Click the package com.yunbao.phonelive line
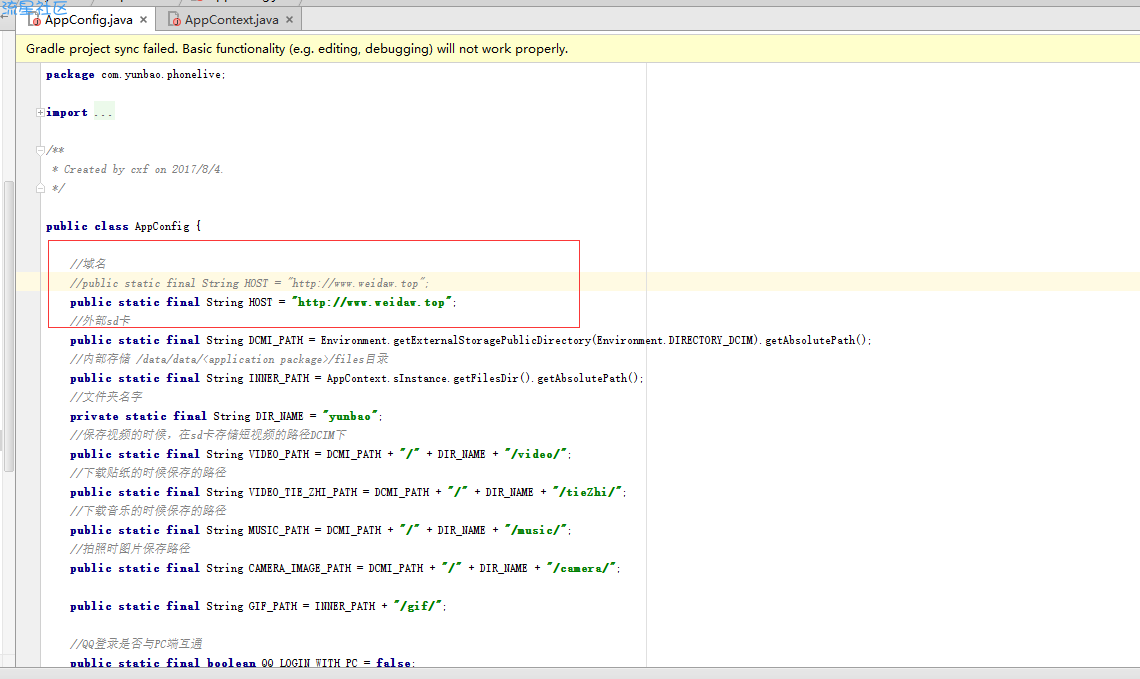 click(x=136, y=74)
